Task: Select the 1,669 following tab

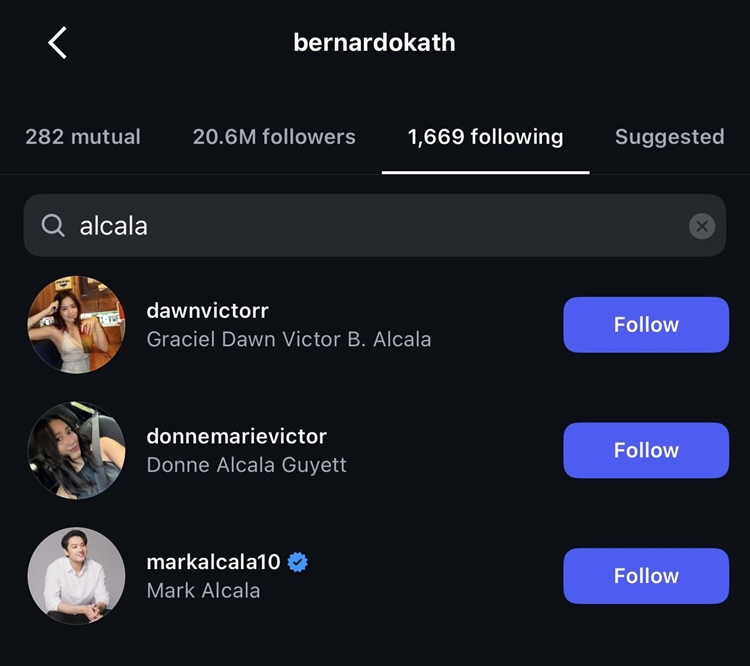Action: [485, 137]
